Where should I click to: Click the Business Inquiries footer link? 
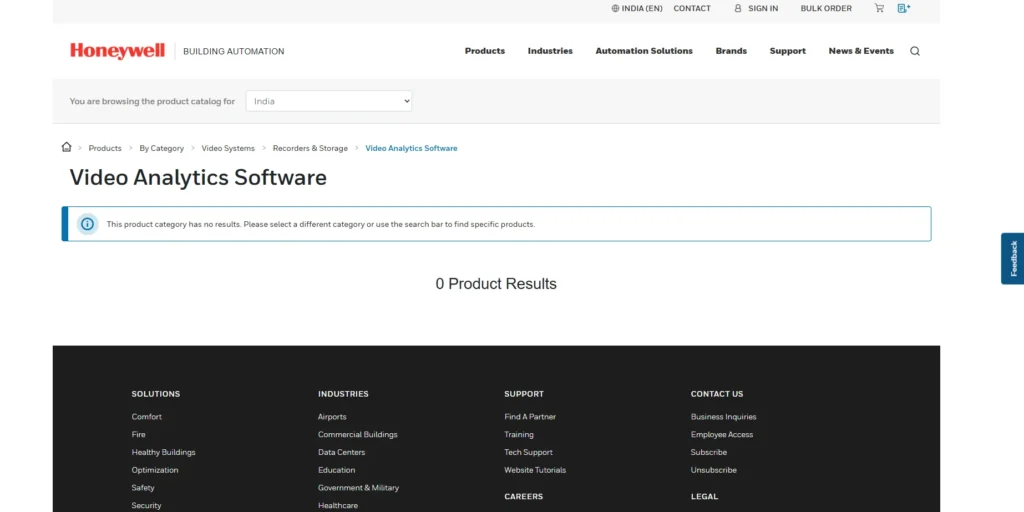pyautogui.click(x=723, y=417)
